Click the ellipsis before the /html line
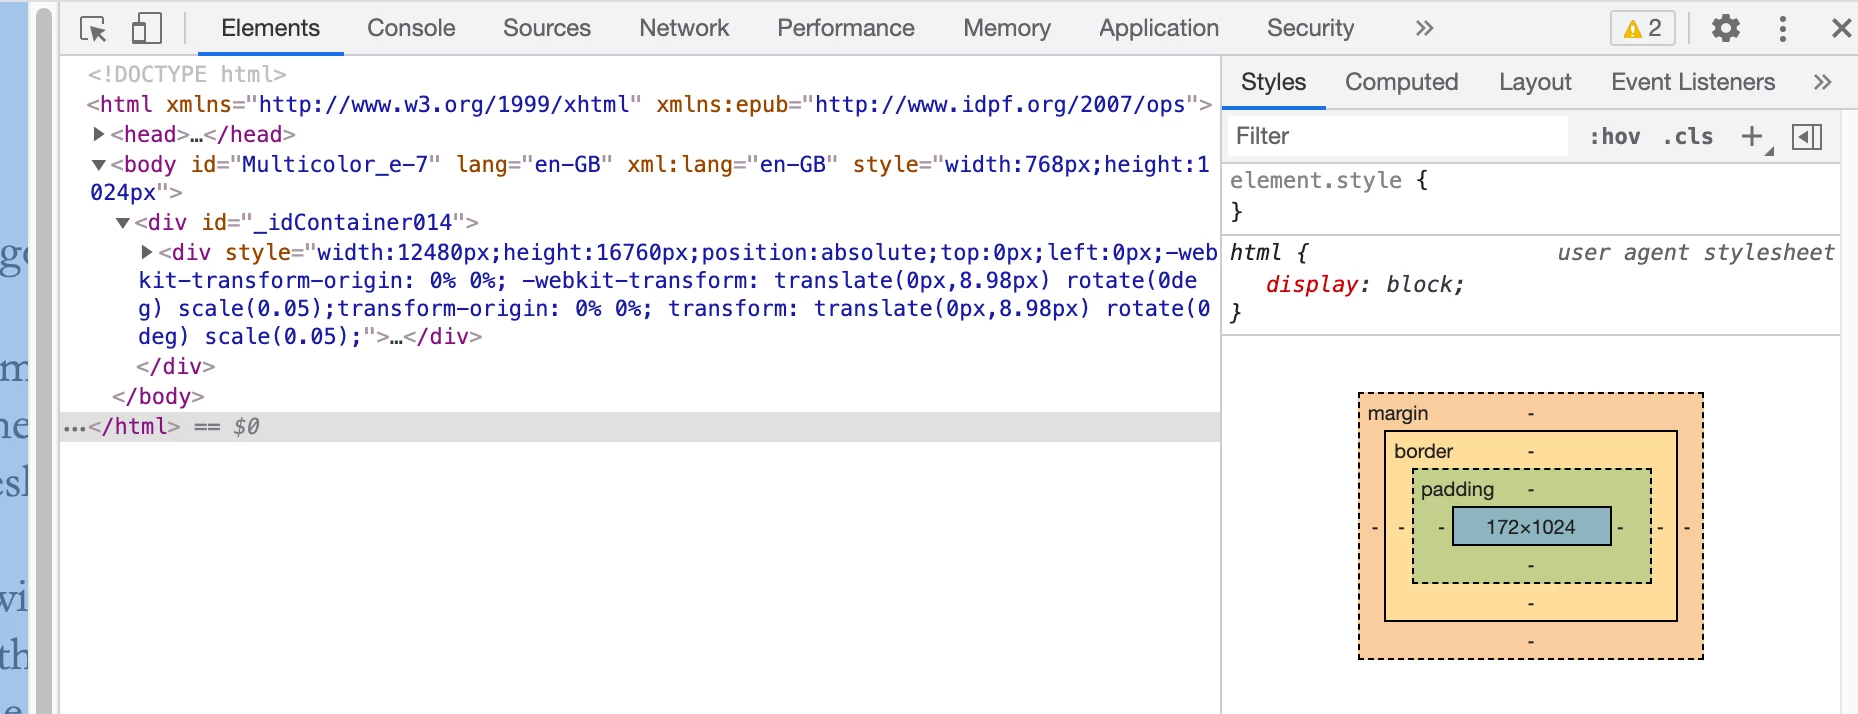Screen dimensions: 1858x714 point(75,427)
